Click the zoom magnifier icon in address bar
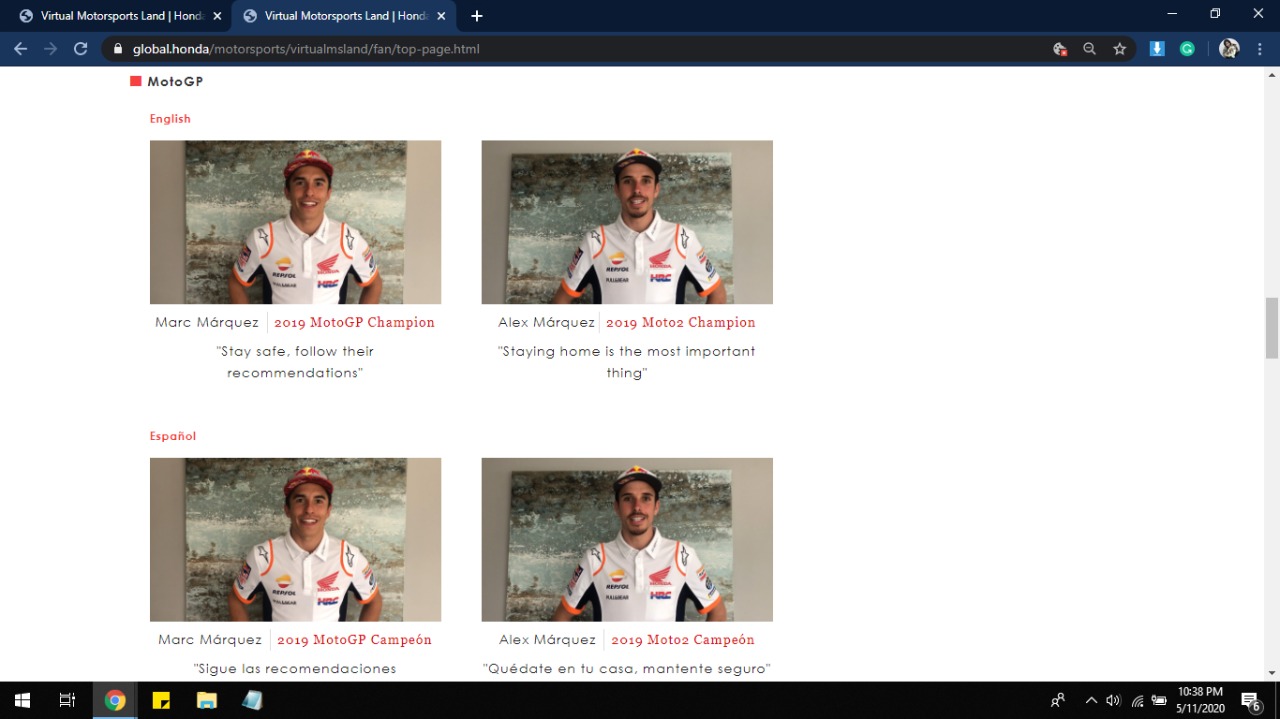 1089,48
